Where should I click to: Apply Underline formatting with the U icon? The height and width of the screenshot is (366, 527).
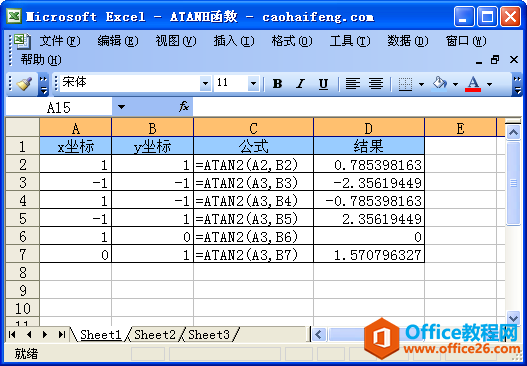tap(323, 83)
